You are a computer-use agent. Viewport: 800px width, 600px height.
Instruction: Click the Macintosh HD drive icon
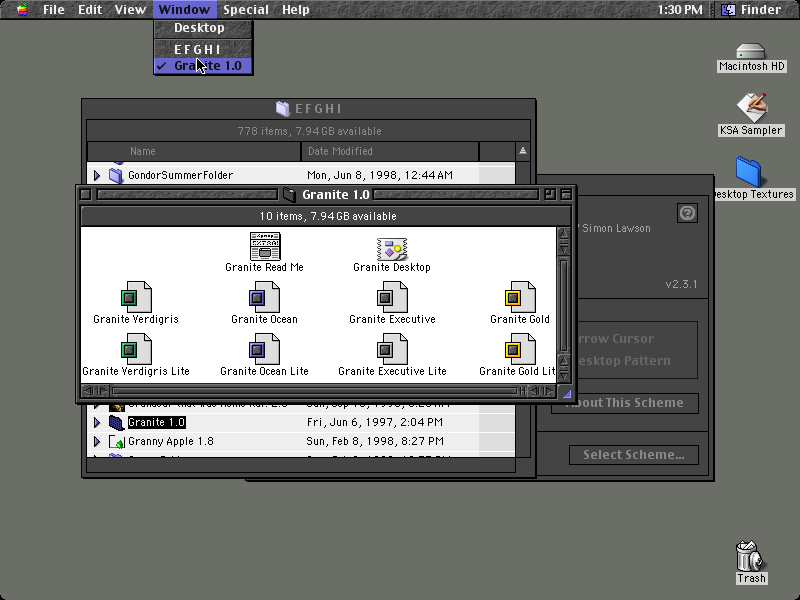coord(751,52)
